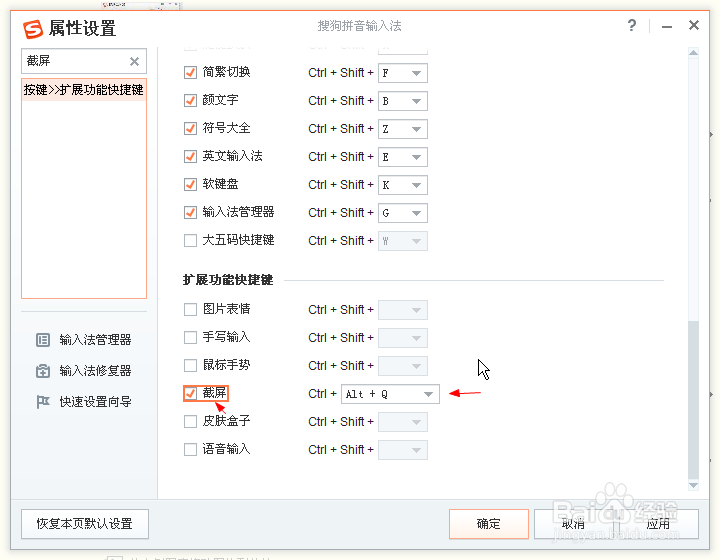This screenshot has height=560, width=720.
Task: Enable the 大五码快捷键 checkbox
Action: tap(190, 241)
